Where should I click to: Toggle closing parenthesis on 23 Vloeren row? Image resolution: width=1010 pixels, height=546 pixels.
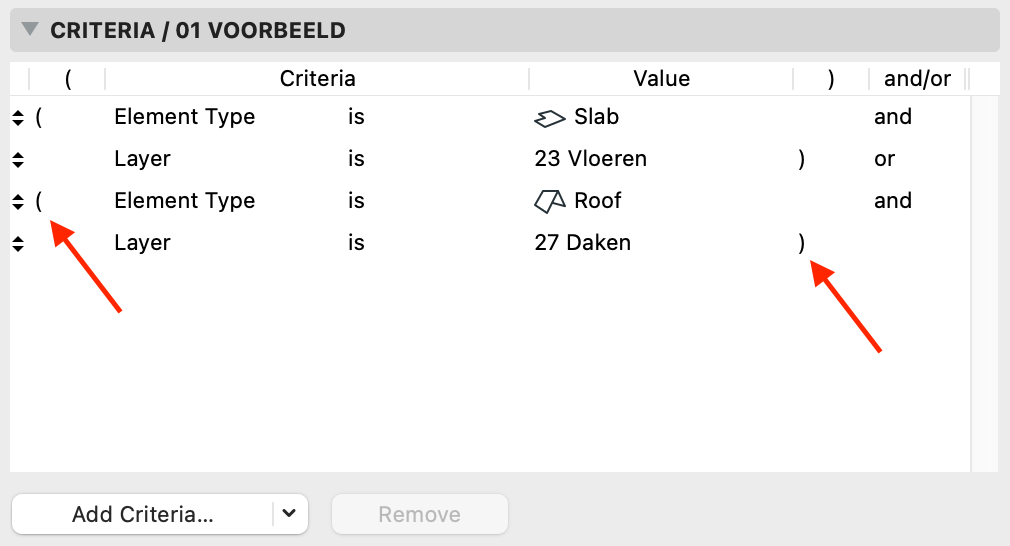801,159
